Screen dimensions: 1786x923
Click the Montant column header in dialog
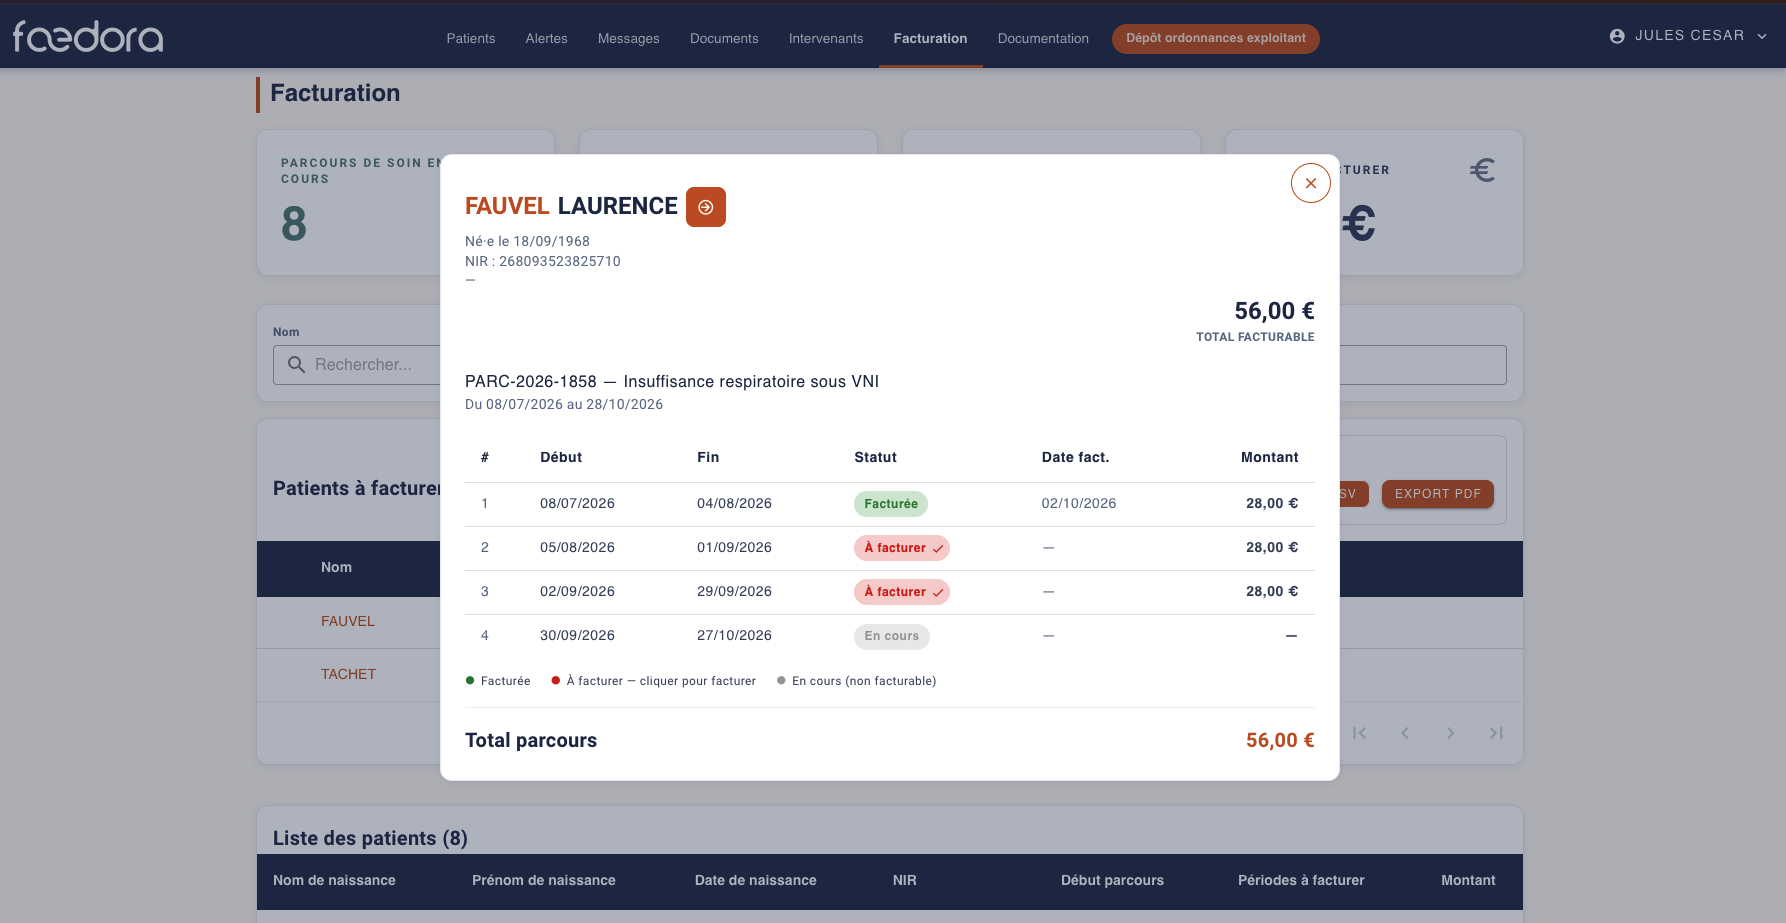tap(1269, 457)
